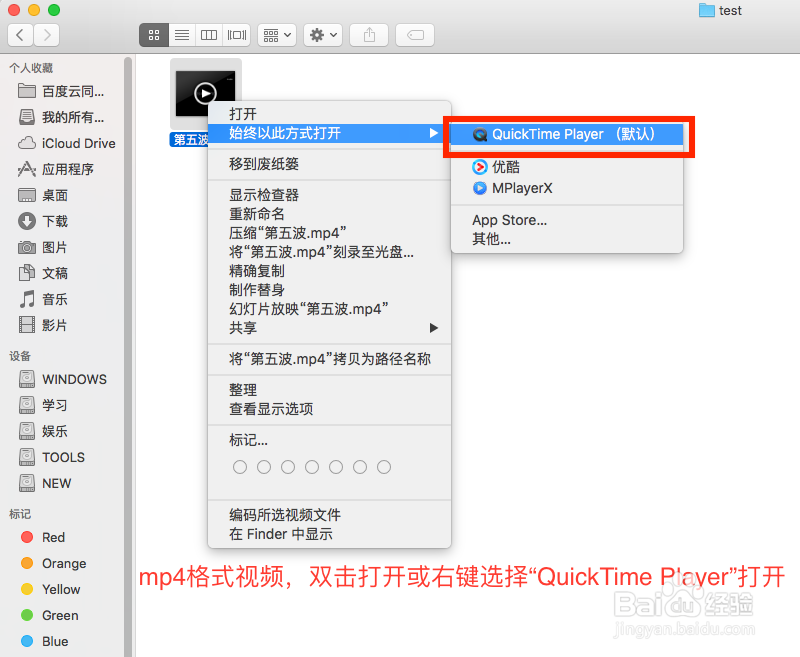Viewport: 800px width, 657px height.
Task: Open 文稿 in sidebar
Action: pyautogui.click(x=43, y=273)
